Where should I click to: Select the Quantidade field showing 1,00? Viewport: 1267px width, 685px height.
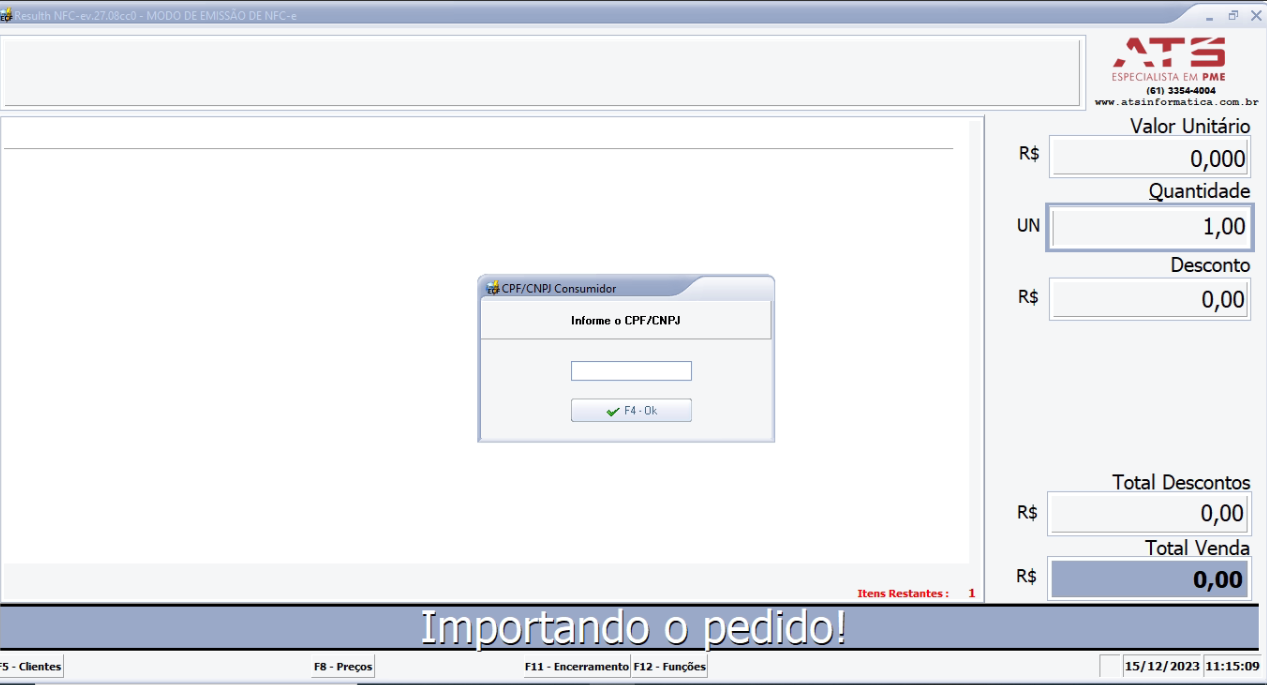(1149, 227)
